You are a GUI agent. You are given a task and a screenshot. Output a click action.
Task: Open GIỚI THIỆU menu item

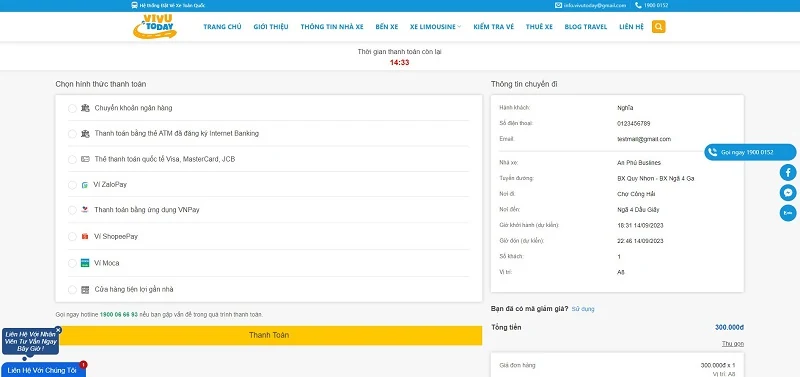click(x=271, y=27)
